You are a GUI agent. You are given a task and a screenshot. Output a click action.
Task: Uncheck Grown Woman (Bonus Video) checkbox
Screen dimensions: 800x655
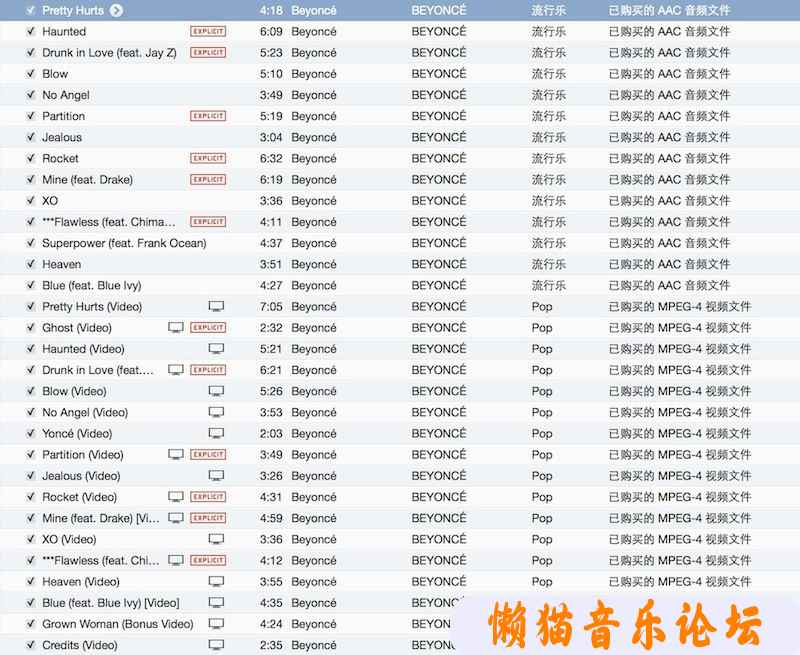(31, 624)
